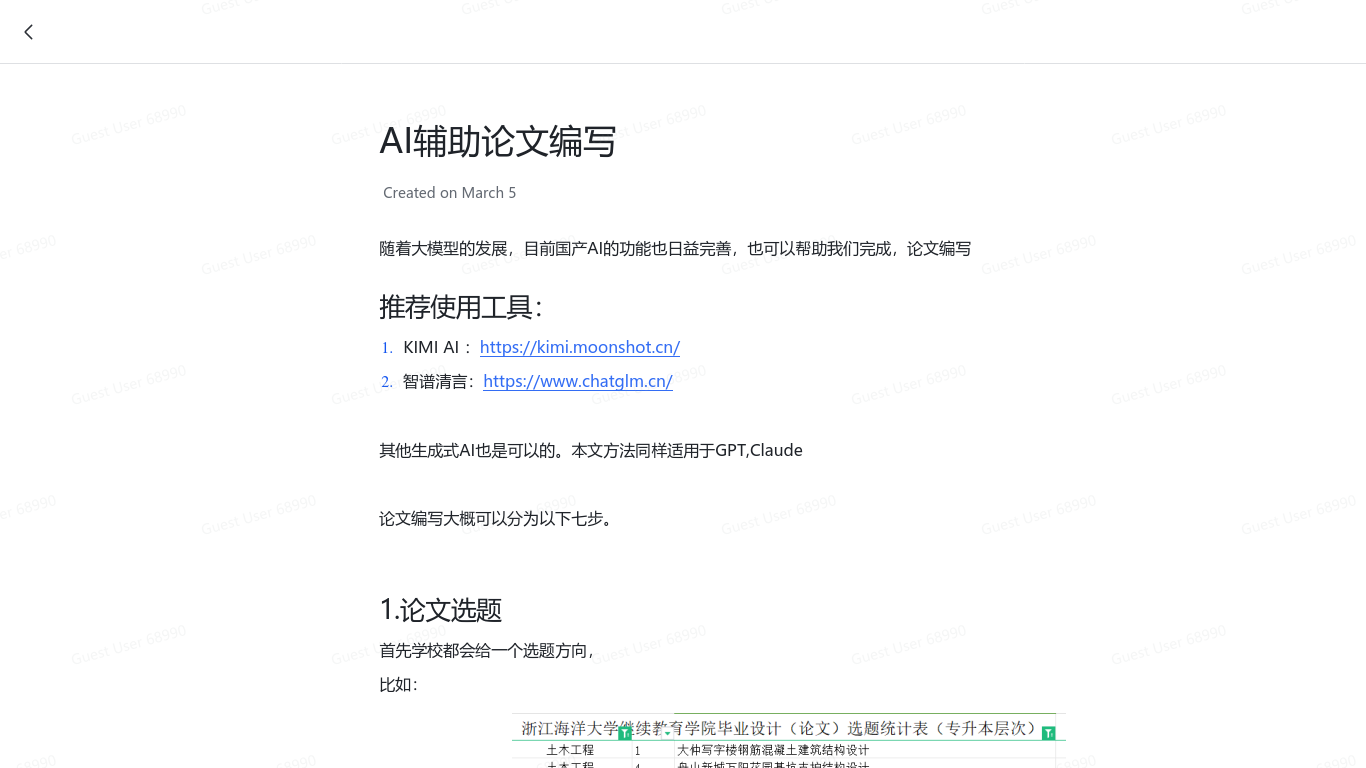Click the document title AI辅助论文编写
1366x768 pixels.
(498, 142)
